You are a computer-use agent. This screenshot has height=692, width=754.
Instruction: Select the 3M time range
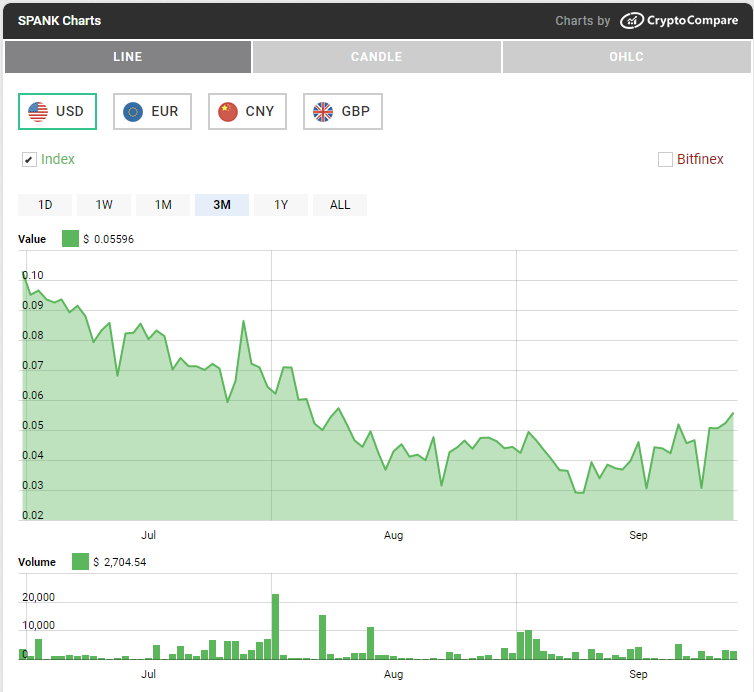pos(222,205)
